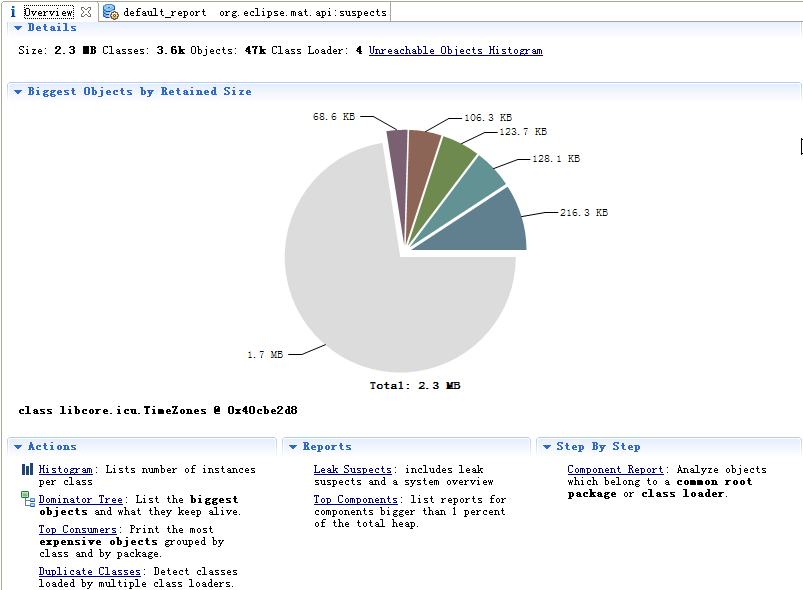
Task: Click the 123.7 KB label
Action: pos(523,132)
